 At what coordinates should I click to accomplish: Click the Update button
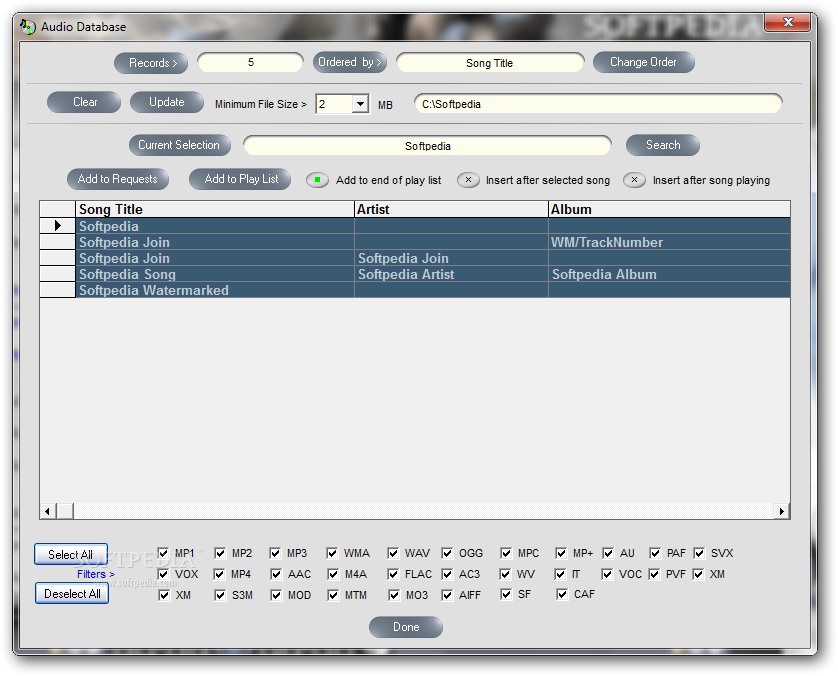tap(167, 102)
